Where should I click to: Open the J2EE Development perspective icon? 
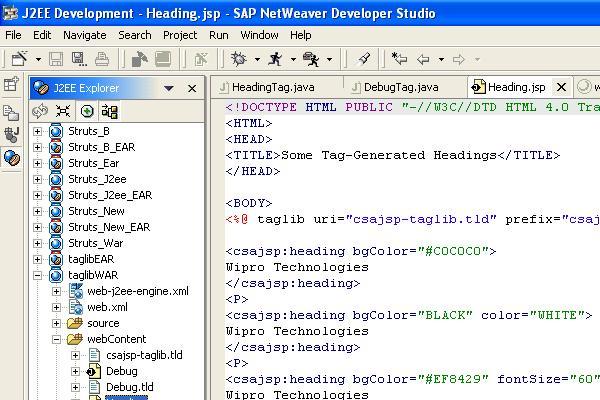pyautogui.click(x=12, y=158)
